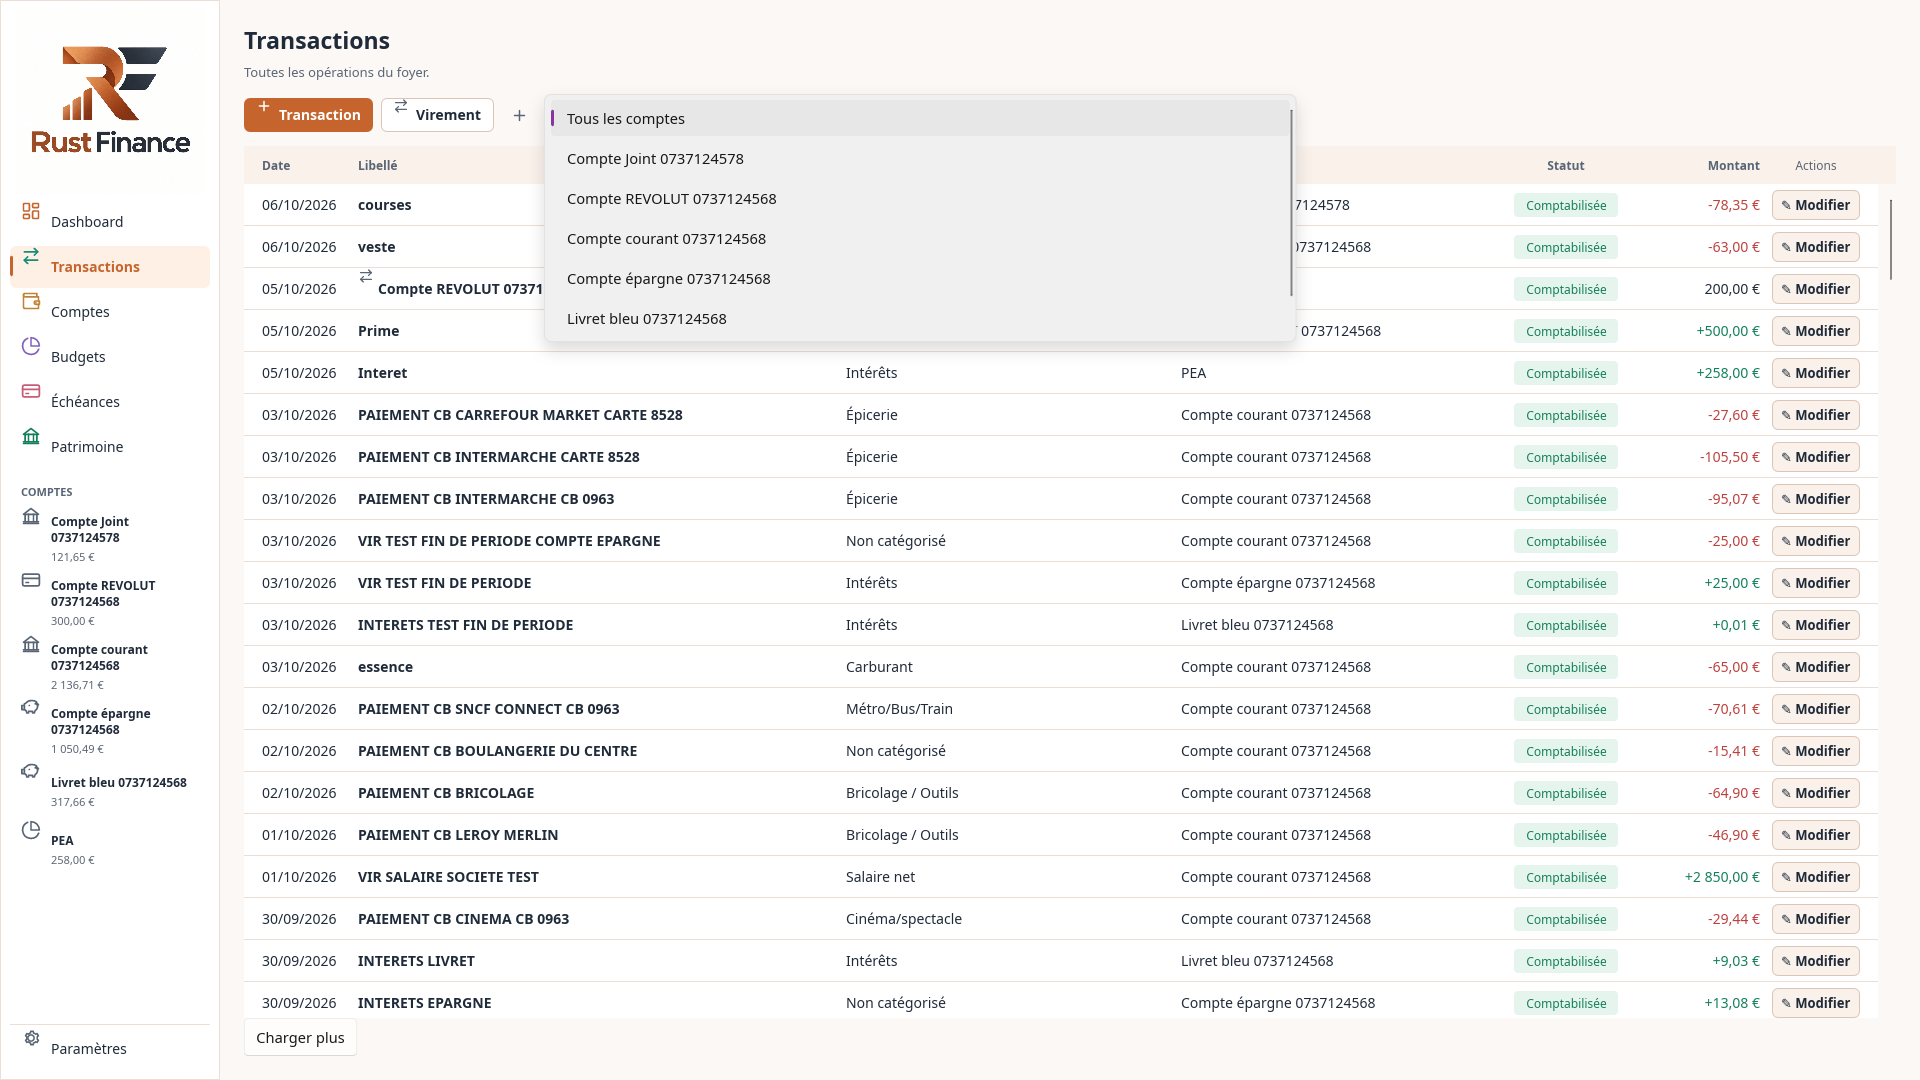This screenshot has width=1920, height=1080.
Task: Select 'Livret bleu 0737124568' in dropdown
Action: point(918,318)
